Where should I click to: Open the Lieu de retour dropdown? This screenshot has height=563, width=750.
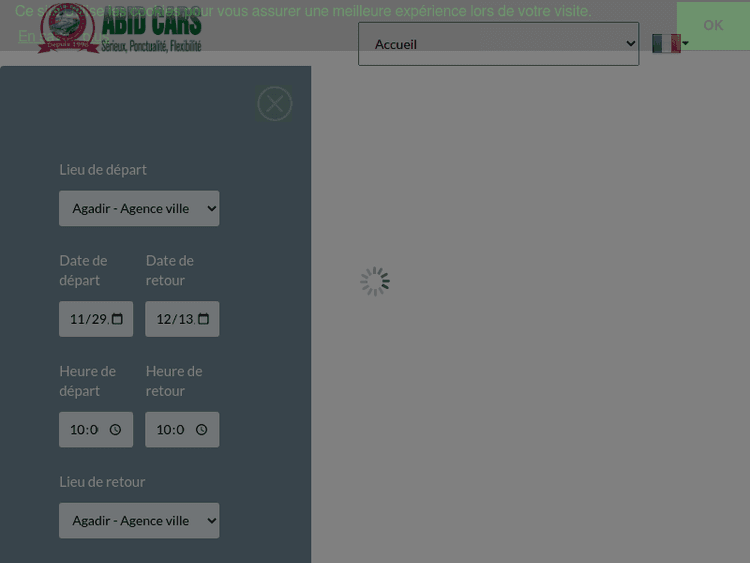tap(139, 520)
